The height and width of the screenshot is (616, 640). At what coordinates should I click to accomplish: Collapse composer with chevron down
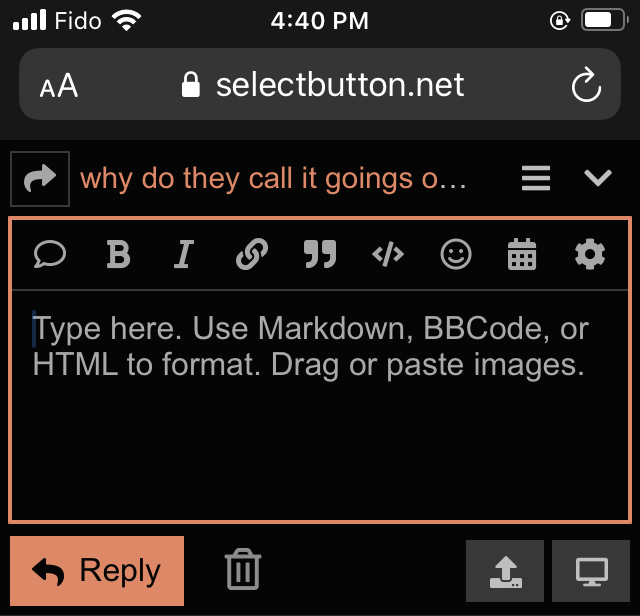click(x=597, y=179)
